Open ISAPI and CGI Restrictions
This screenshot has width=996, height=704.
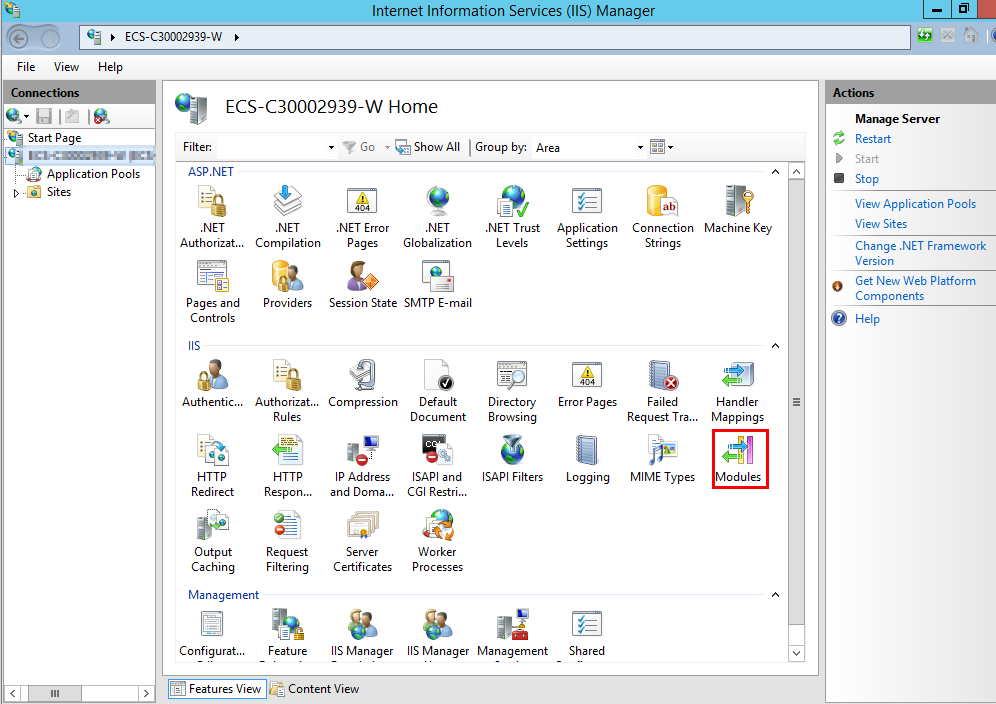point(437,466)
